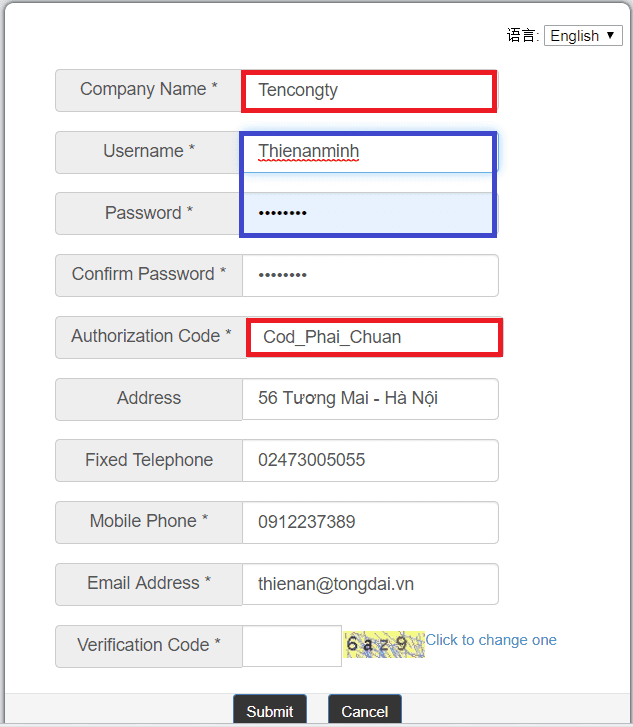This screenshot has width=633, height=727.
Task: Click the 'Mobile Phone *' label
Action: (149, 522)
